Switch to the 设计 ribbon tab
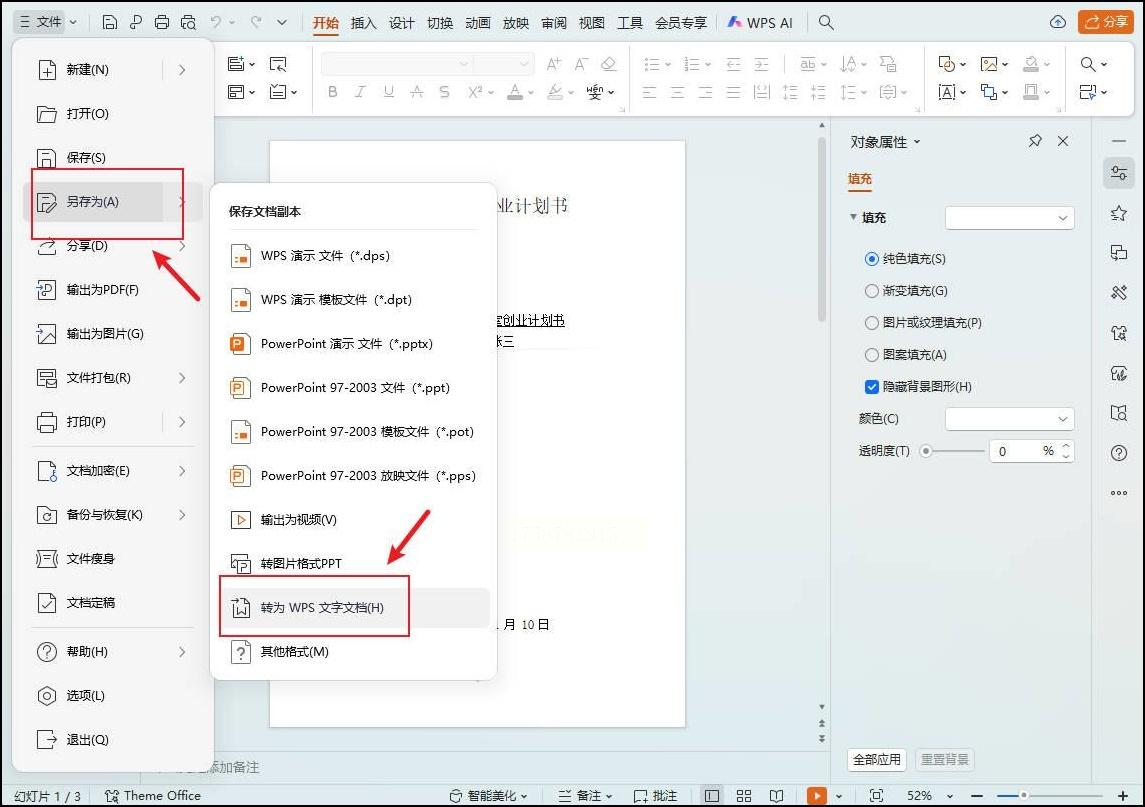Screen dimensions: 1145x807 tap(401, 23)
